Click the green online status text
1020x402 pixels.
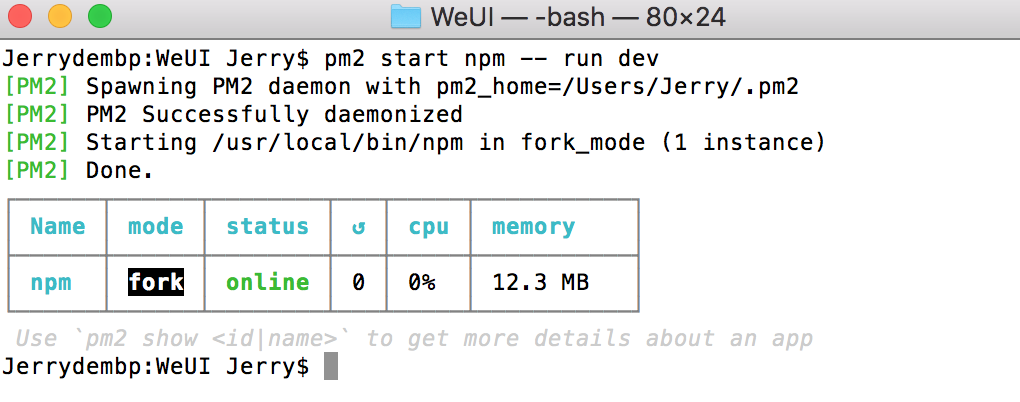pos(267,282)
